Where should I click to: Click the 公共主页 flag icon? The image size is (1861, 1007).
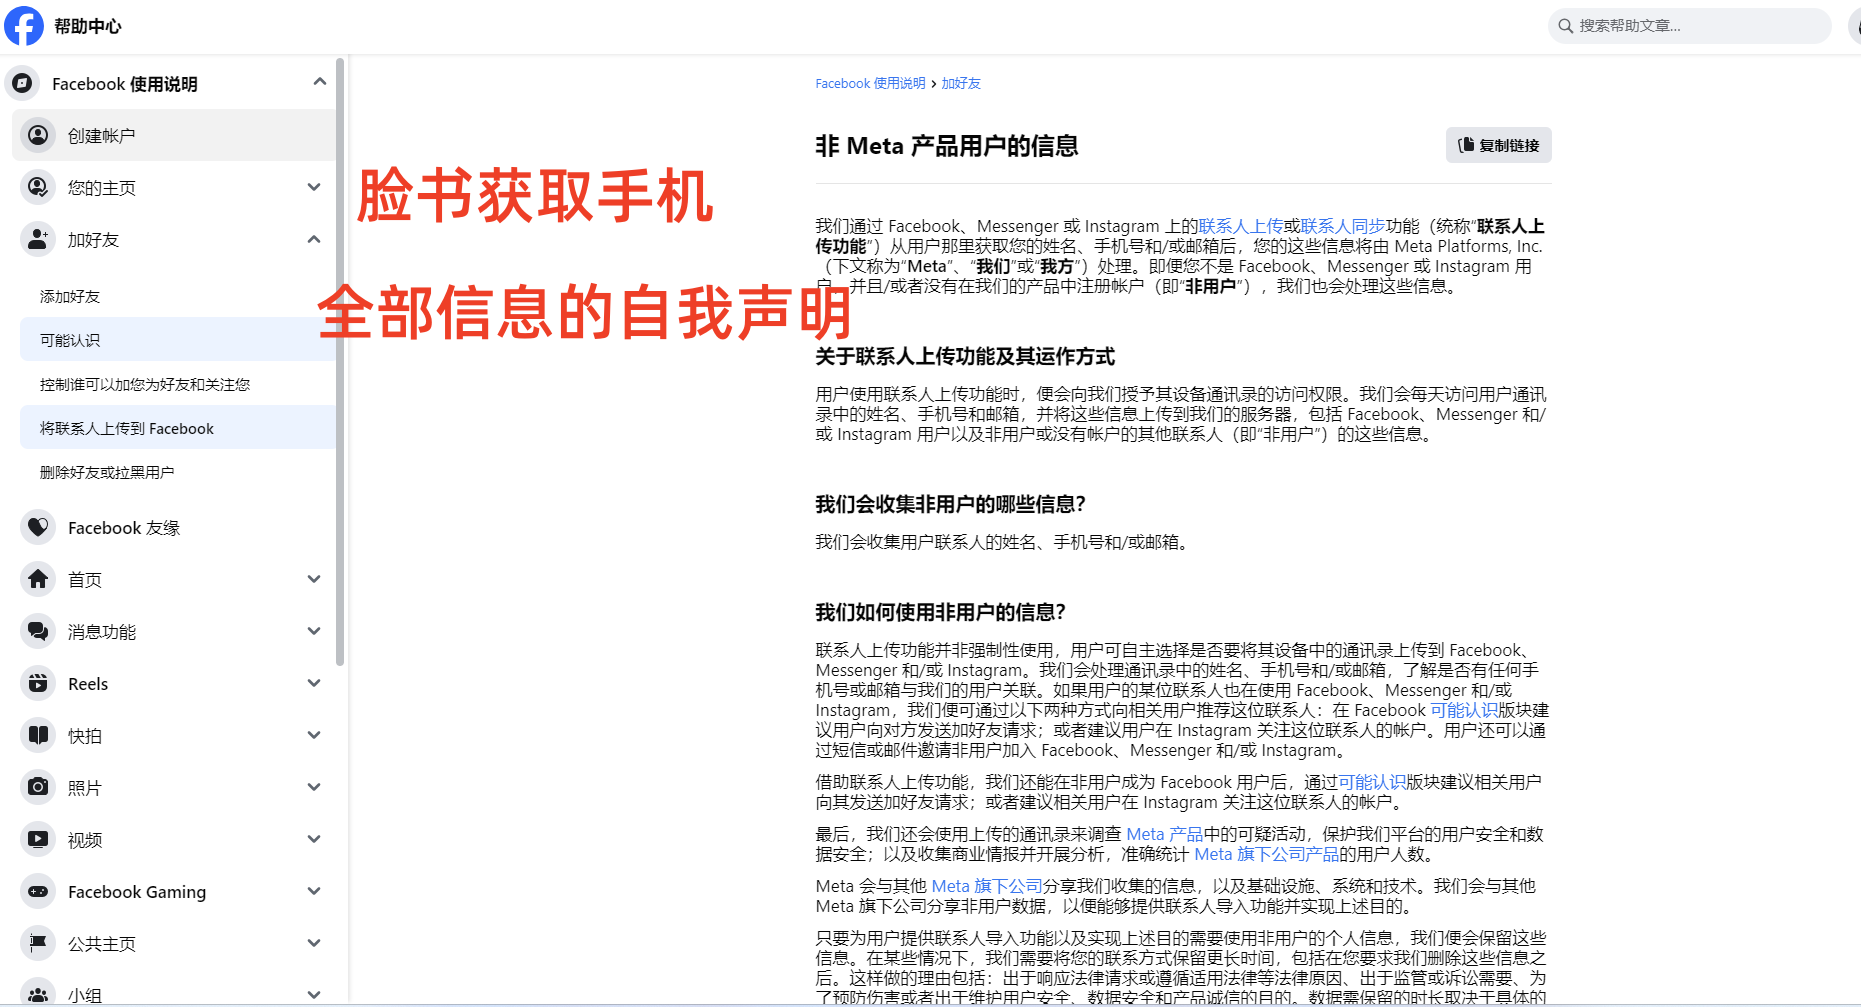point(38,943)
